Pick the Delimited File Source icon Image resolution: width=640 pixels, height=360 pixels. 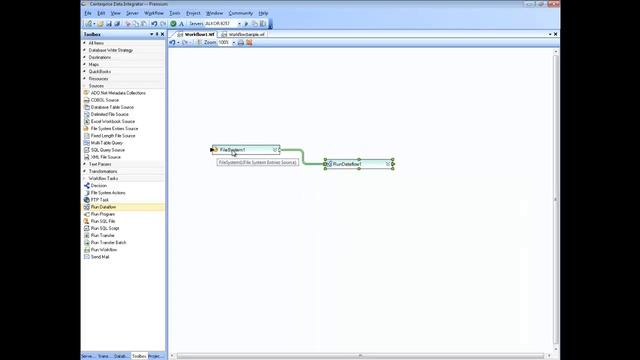coord(87,114)
